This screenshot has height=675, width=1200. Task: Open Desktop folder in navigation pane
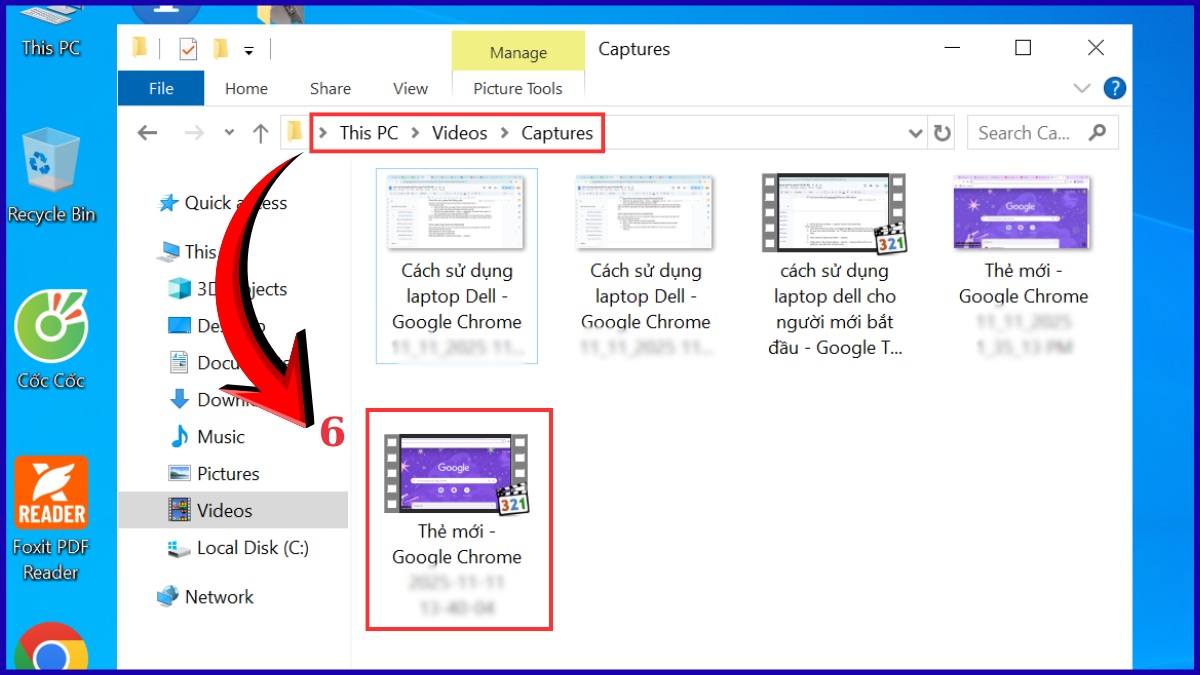tap(218, 326)
